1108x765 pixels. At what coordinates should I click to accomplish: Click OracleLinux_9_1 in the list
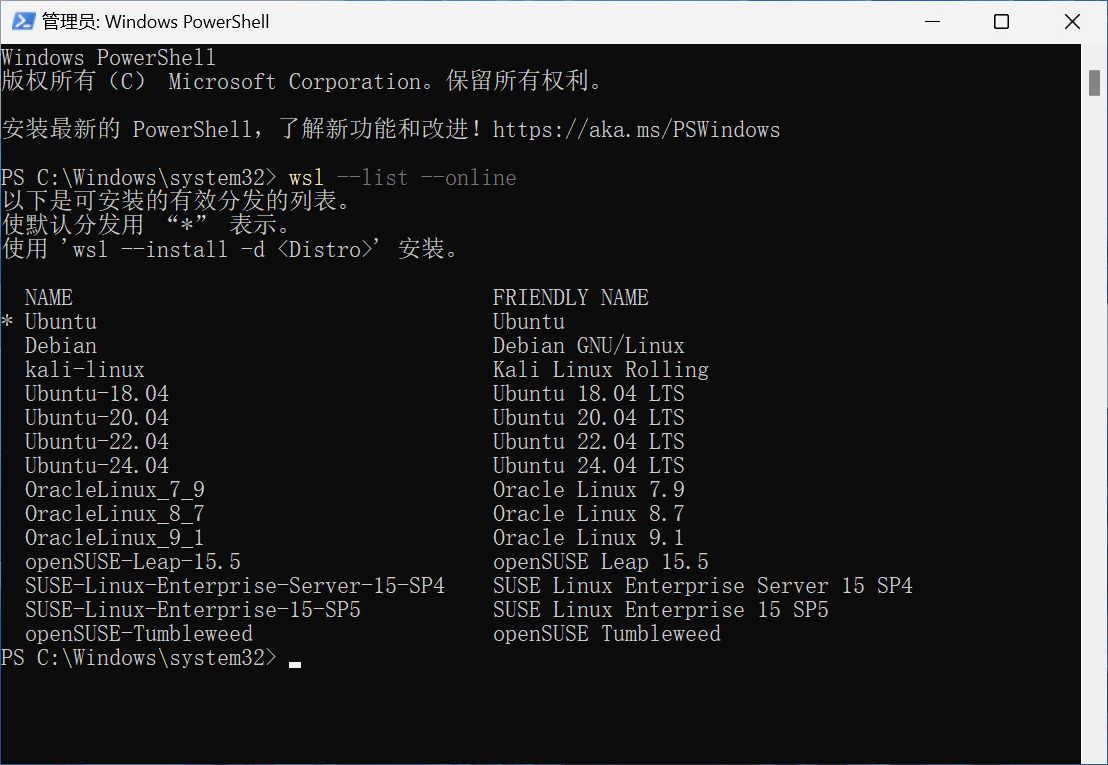click(x=114, y=538)
